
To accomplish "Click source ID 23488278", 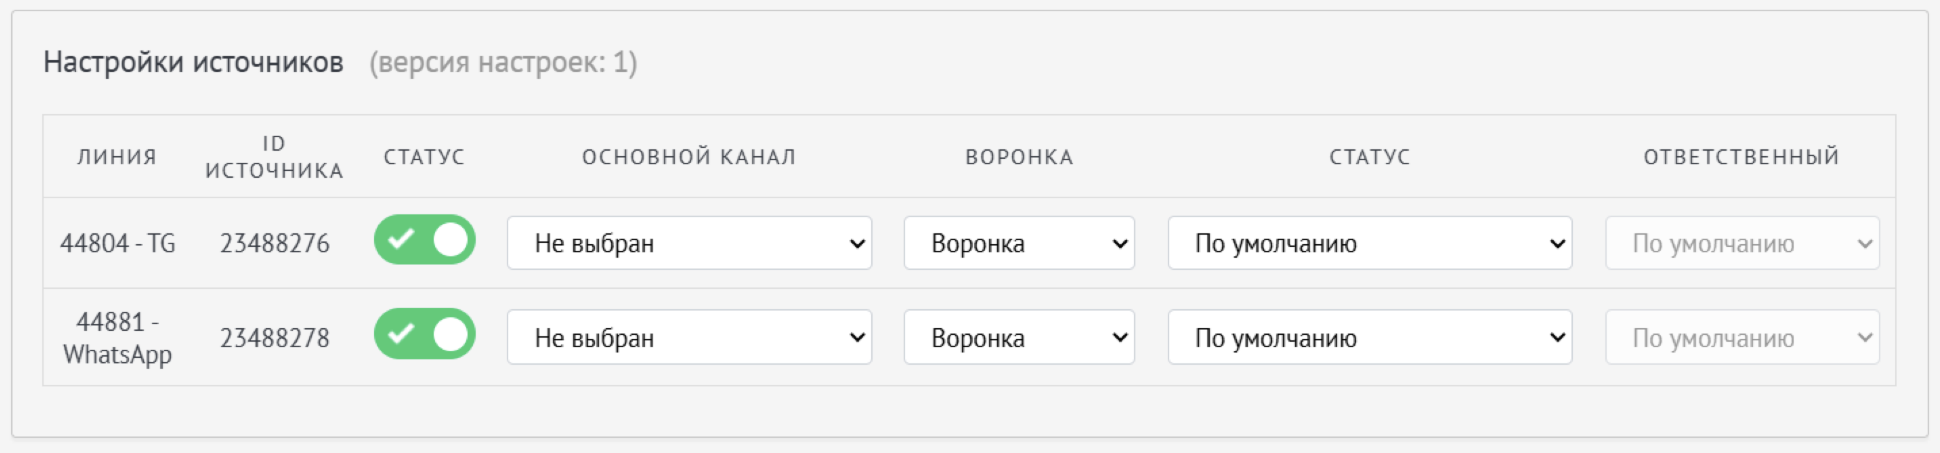I will [x=275, y=338].
